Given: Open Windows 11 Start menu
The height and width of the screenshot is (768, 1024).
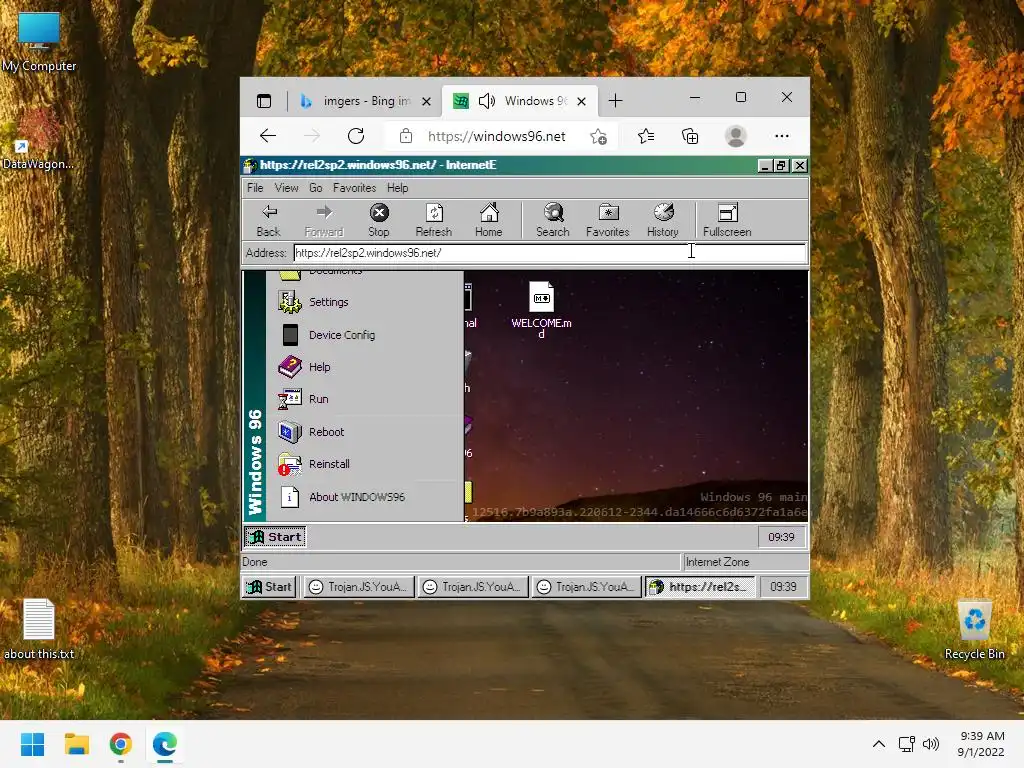Looking at the screenshot, I should (x=32, y=744).
